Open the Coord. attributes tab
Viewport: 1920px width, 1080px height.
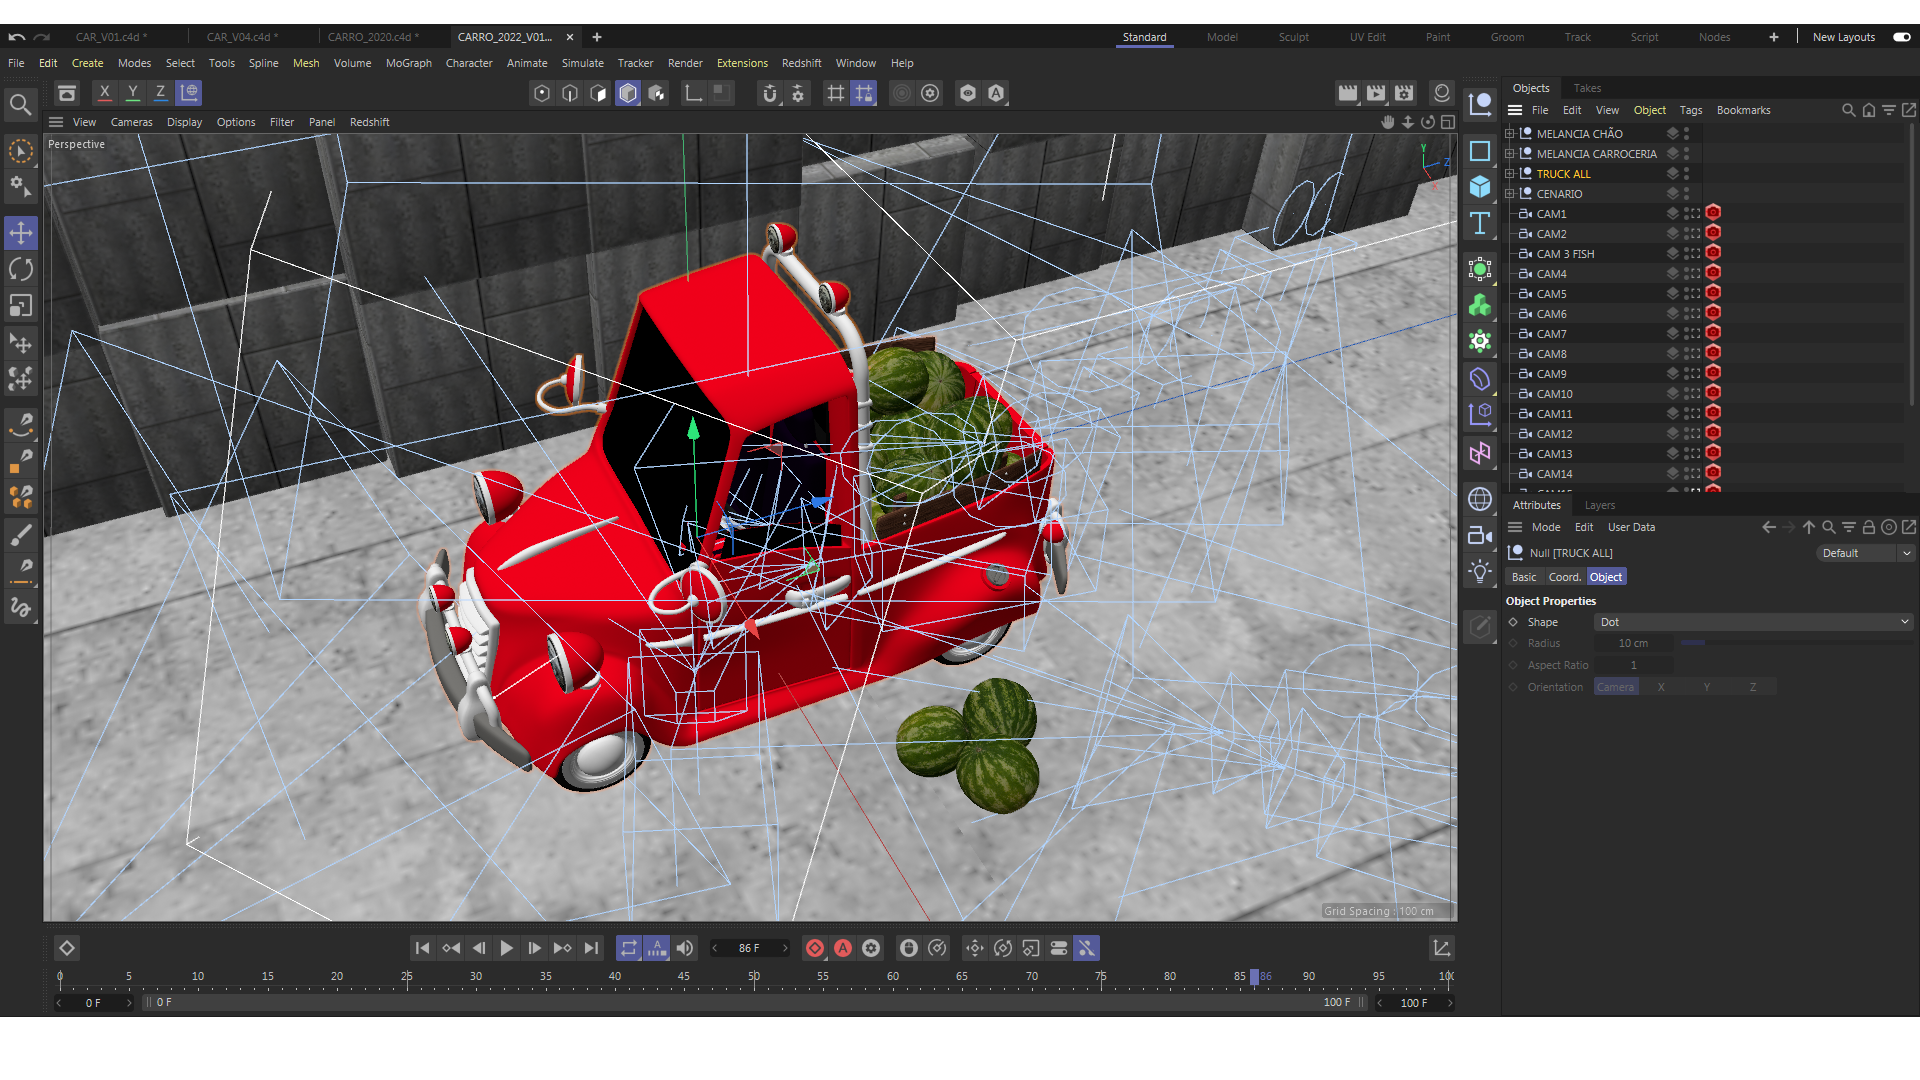(x=1564, y=577)
